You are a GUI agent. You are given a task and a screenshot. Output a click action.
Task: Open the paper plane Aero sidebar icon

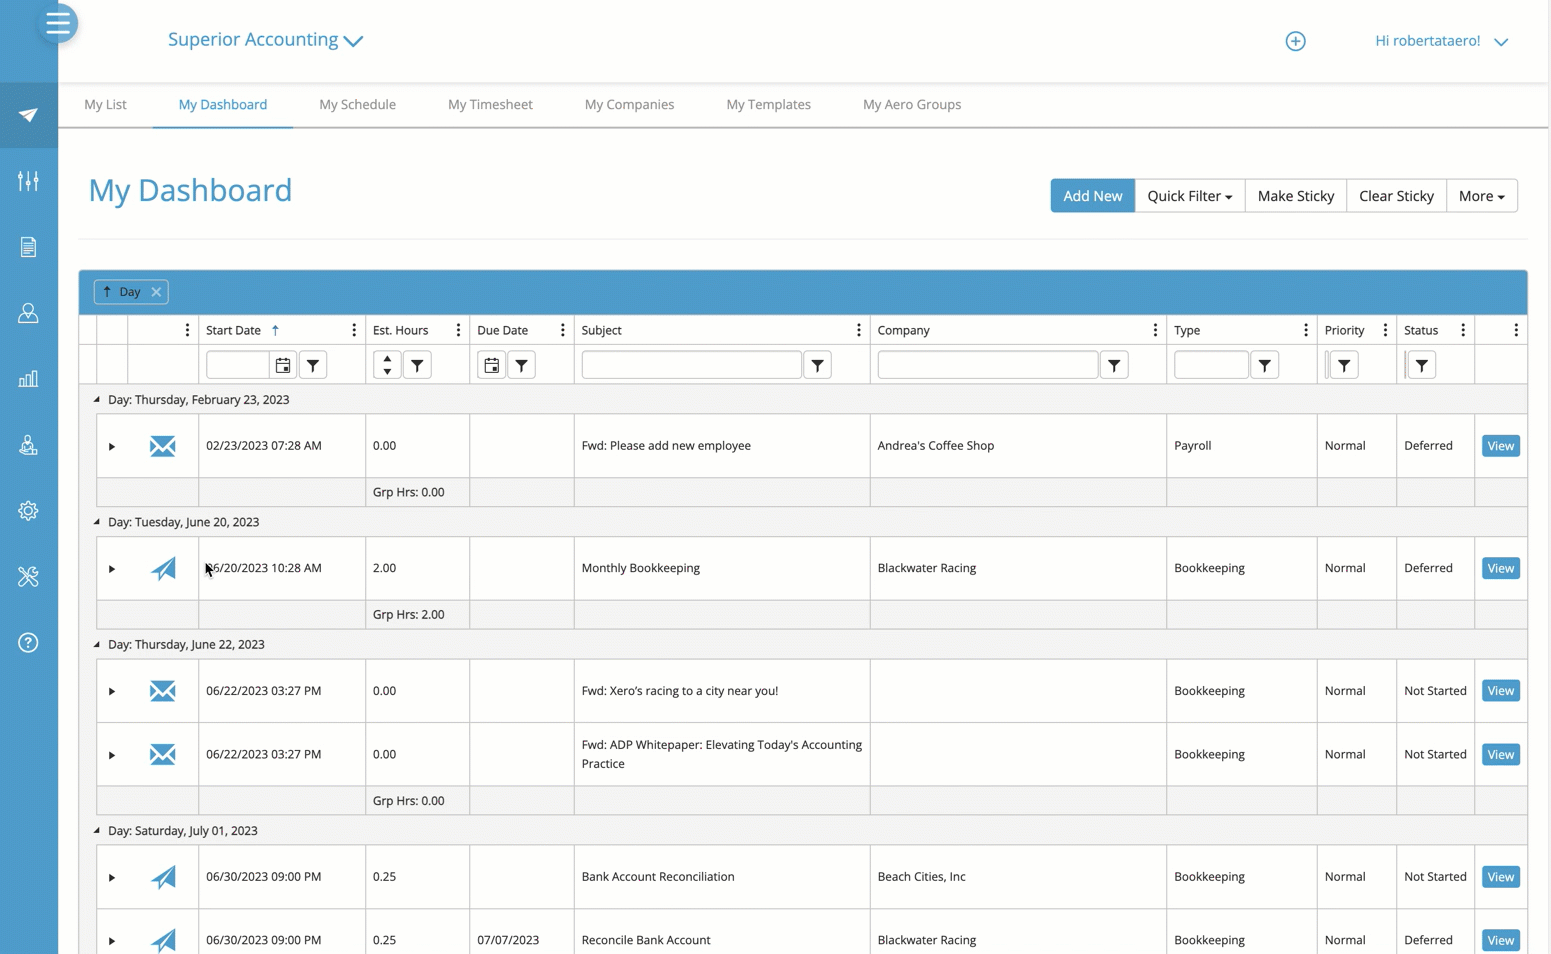click(28, 115)
